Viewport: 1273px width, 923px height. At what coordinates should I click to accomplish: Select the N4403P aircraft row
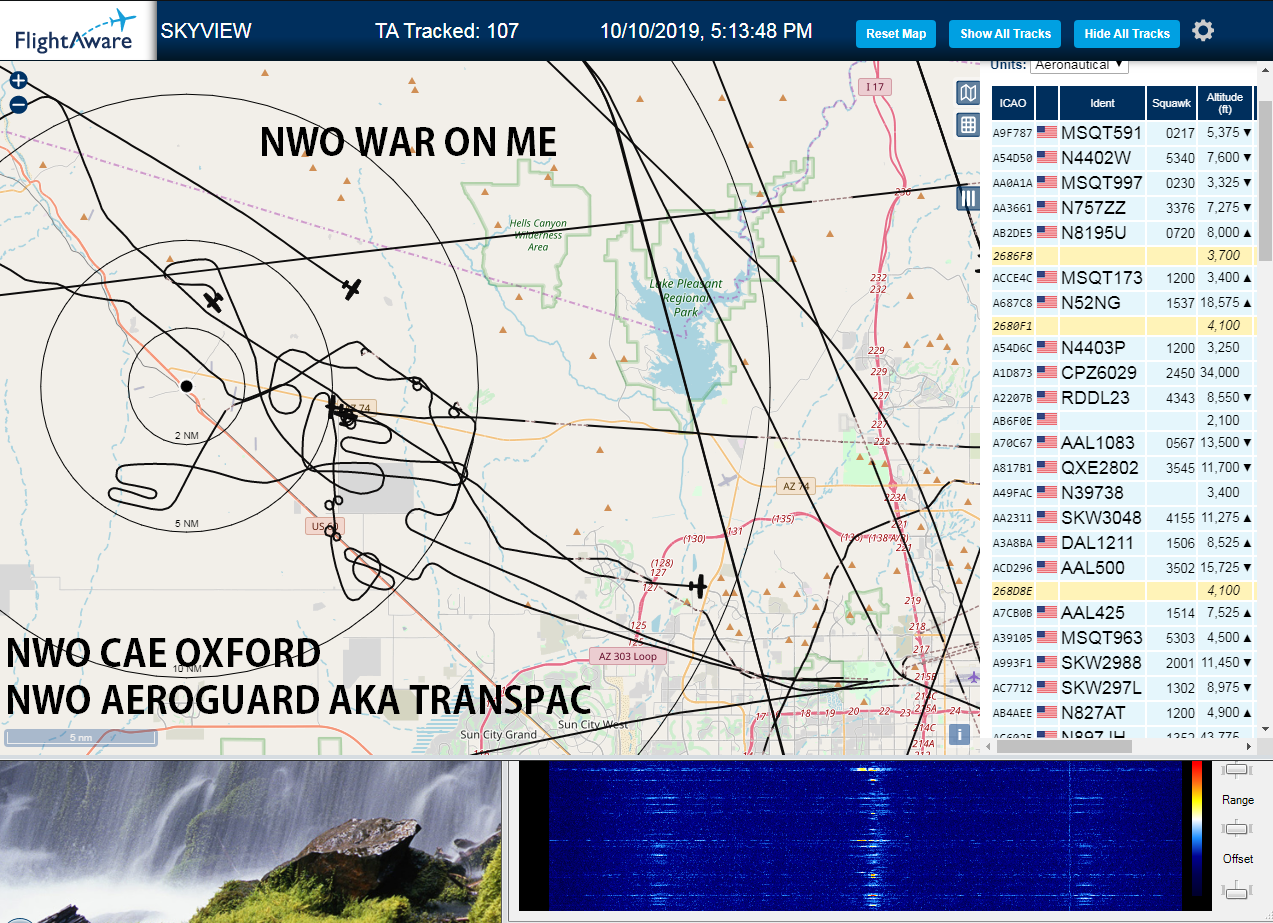(1122, 347)
